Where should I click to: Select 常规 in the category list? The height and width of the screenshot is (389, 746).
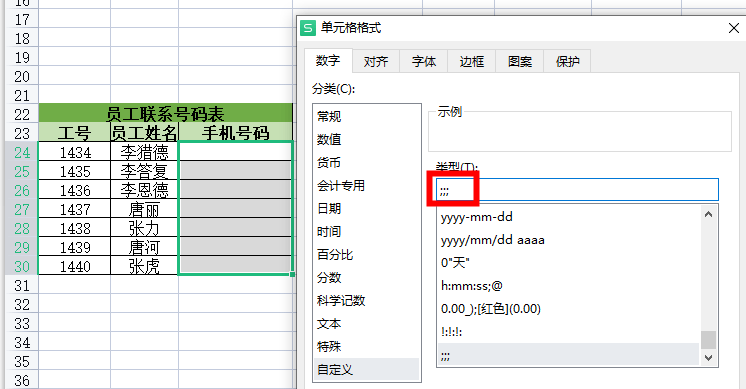point(366,117)
